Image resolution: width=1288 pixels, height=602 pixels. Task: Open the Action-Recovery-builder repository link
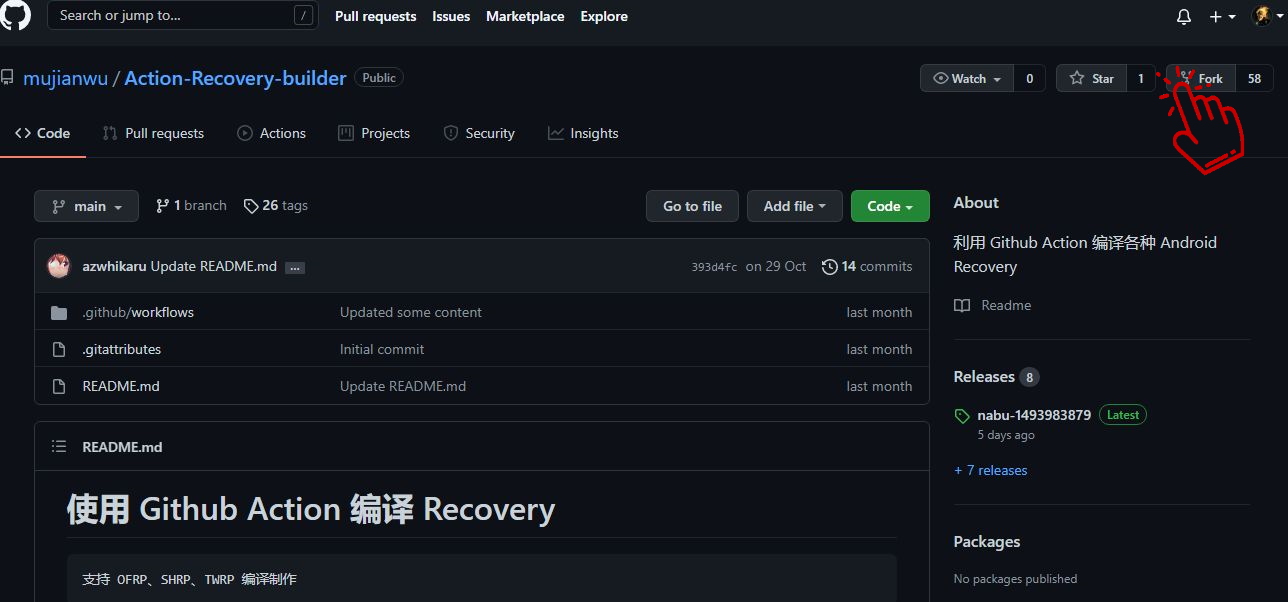point(235,78)
